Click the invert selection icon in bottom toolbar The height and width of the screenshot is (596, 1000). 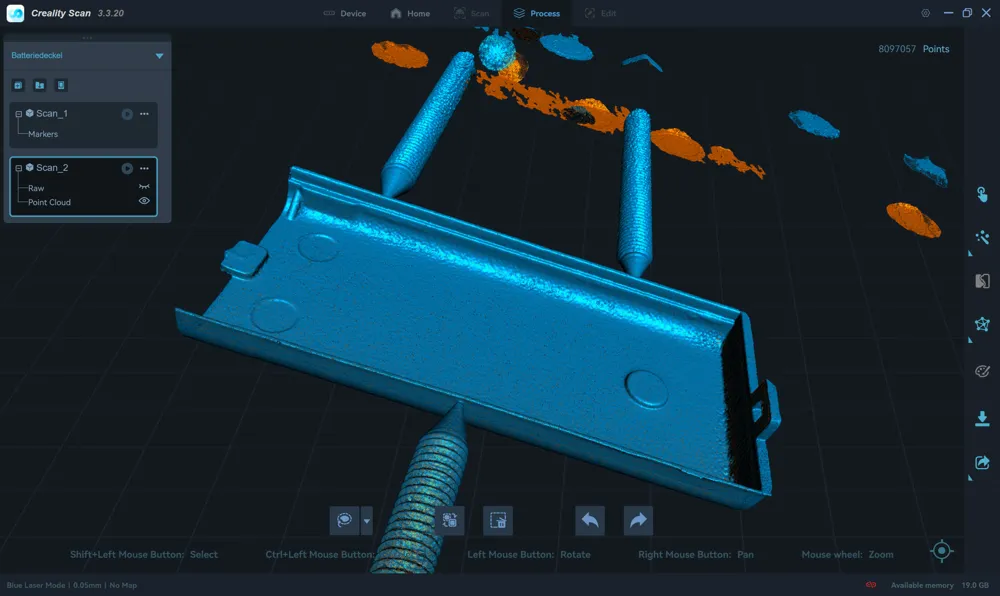click(x=451, y=520)
